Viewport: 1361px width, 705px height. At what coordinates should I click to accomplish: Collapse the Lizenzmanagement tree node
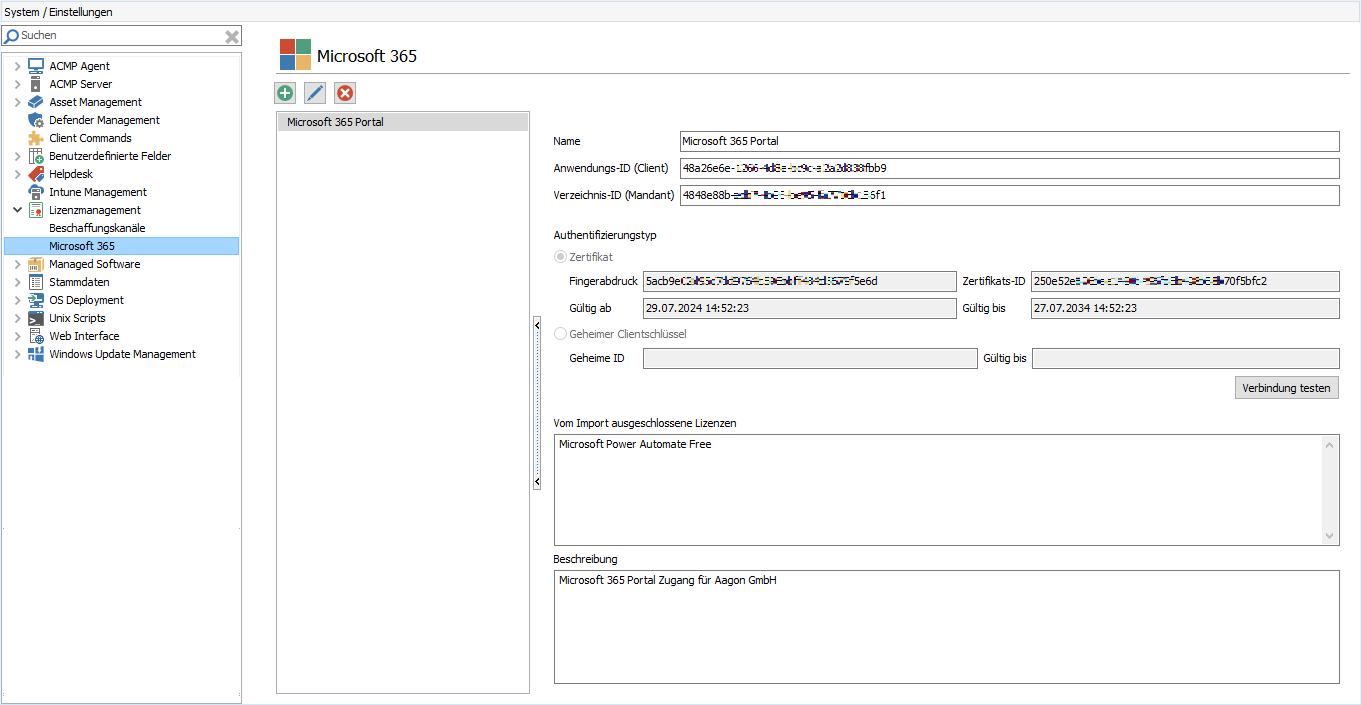pos(17,210)
